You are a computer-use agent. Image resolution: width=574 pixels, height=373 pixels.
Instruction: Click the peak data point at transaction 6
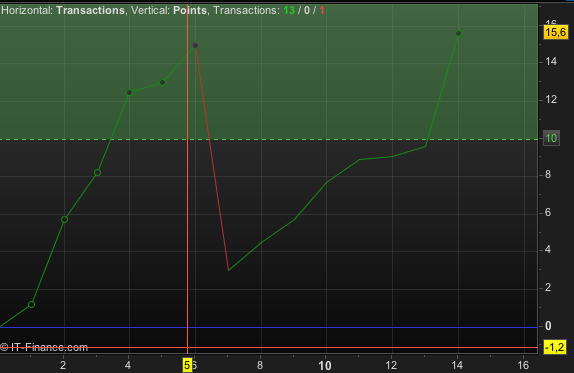click(195, 45)
